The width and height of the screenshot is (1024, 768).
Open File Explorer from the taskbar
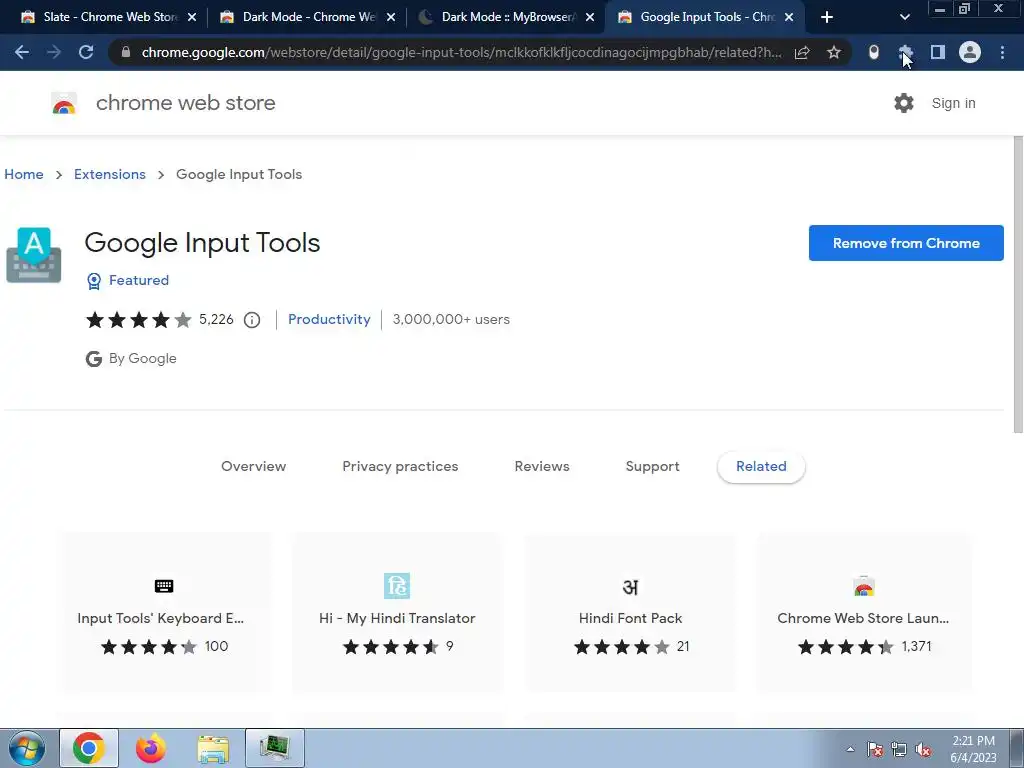tap(213, 748)
